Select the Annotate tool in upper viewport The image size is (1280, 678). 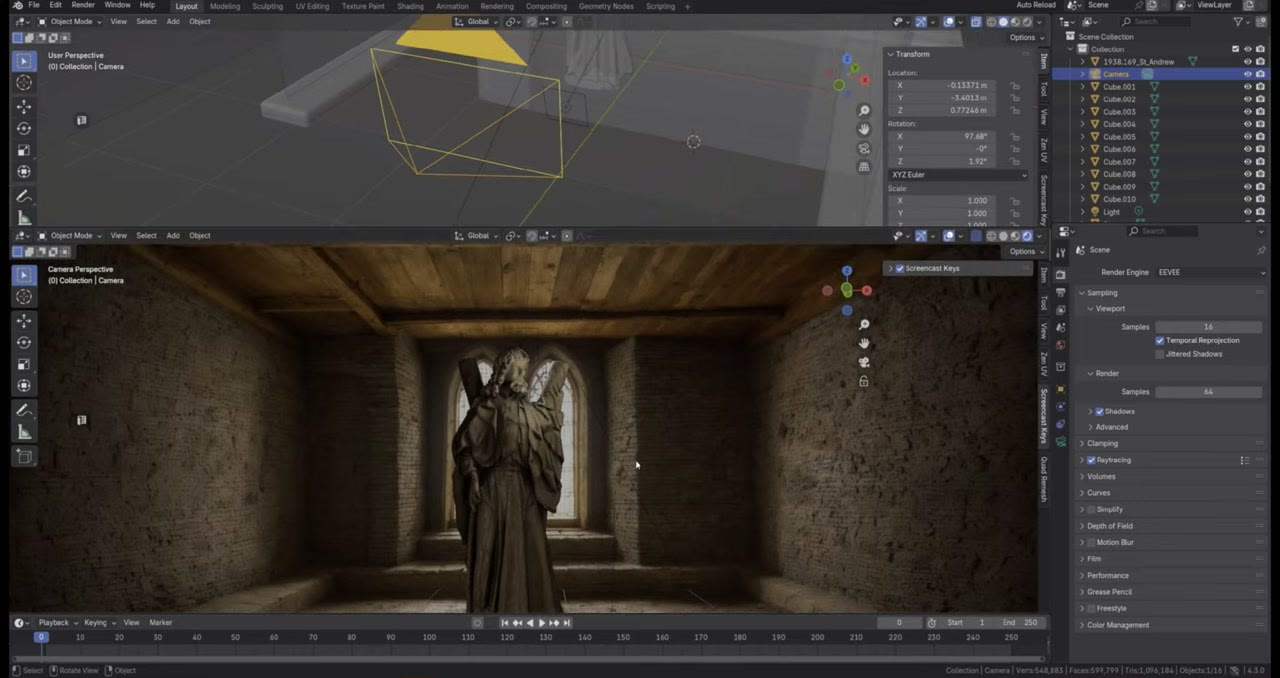pyautogui.click(x=24, y=197)
